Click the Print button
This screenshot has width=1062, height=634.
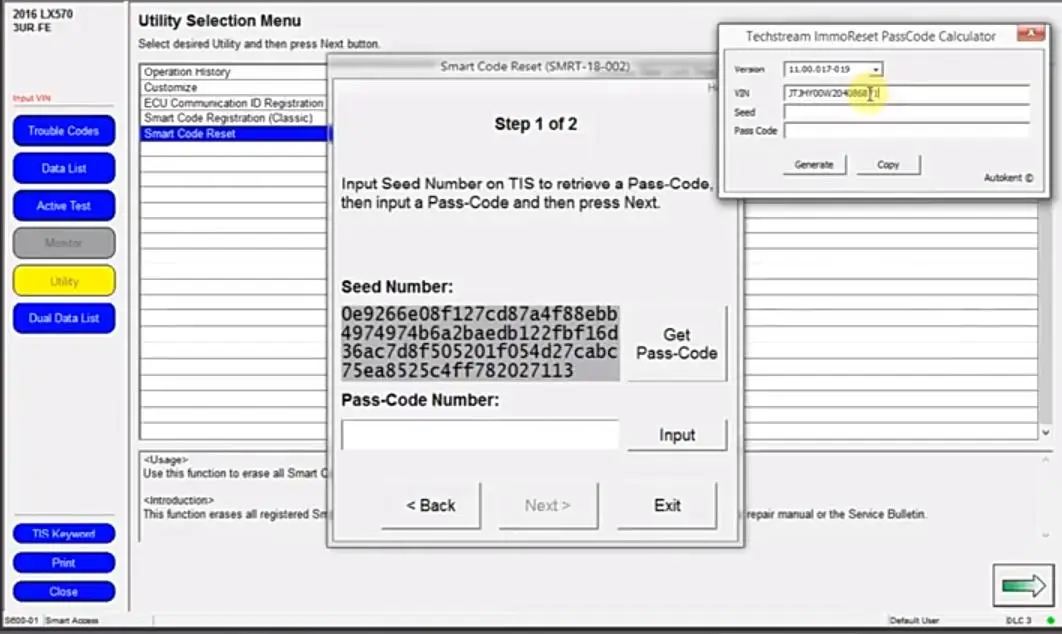pyautogui.click(x=64, y=563)
